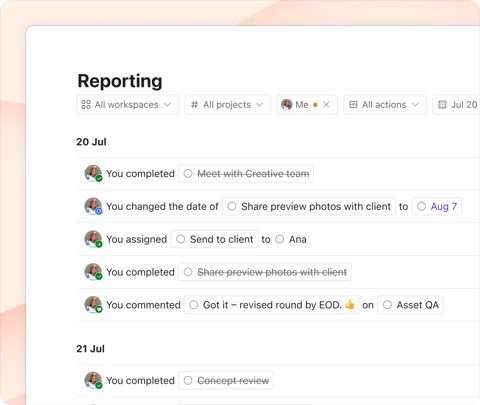The width and height of the screenshot is (480, 405).
Task: Click the actions icon in All actions filter
Action: click(x=353, y=105)
